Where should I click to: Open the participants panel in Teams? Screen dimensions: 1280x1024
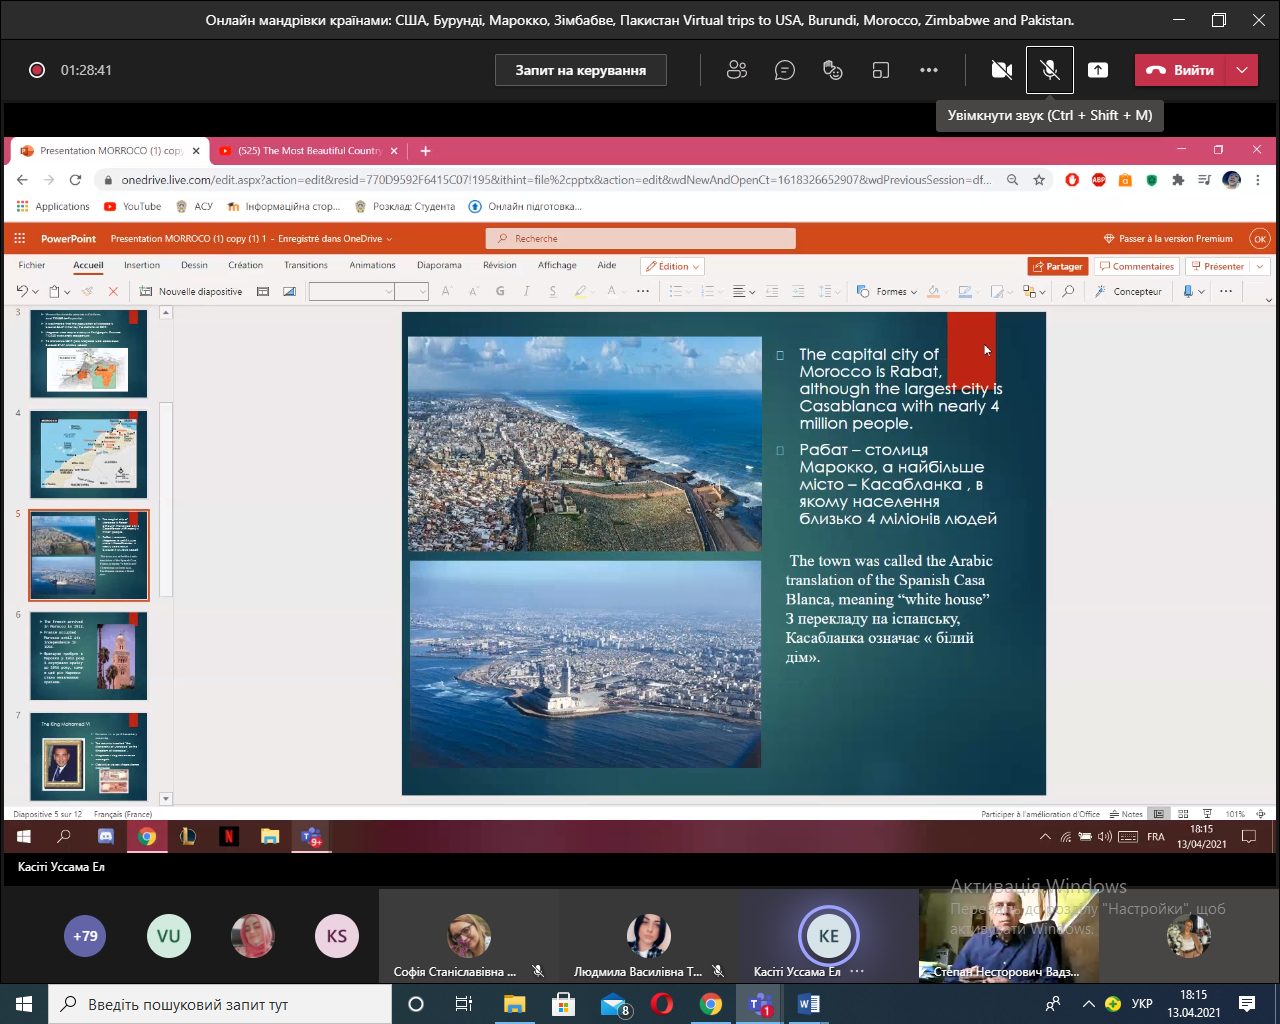coord(737,70)
